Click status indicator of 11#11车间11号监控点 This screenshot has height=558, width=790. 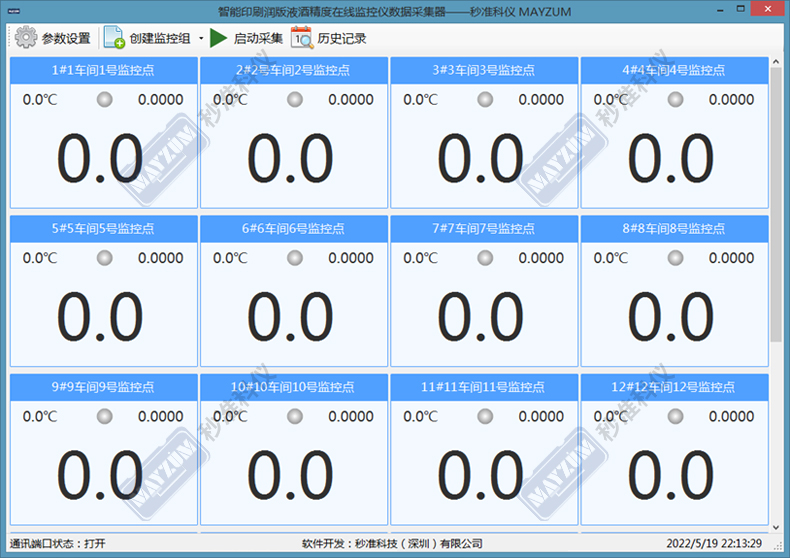tap(485, 416)
